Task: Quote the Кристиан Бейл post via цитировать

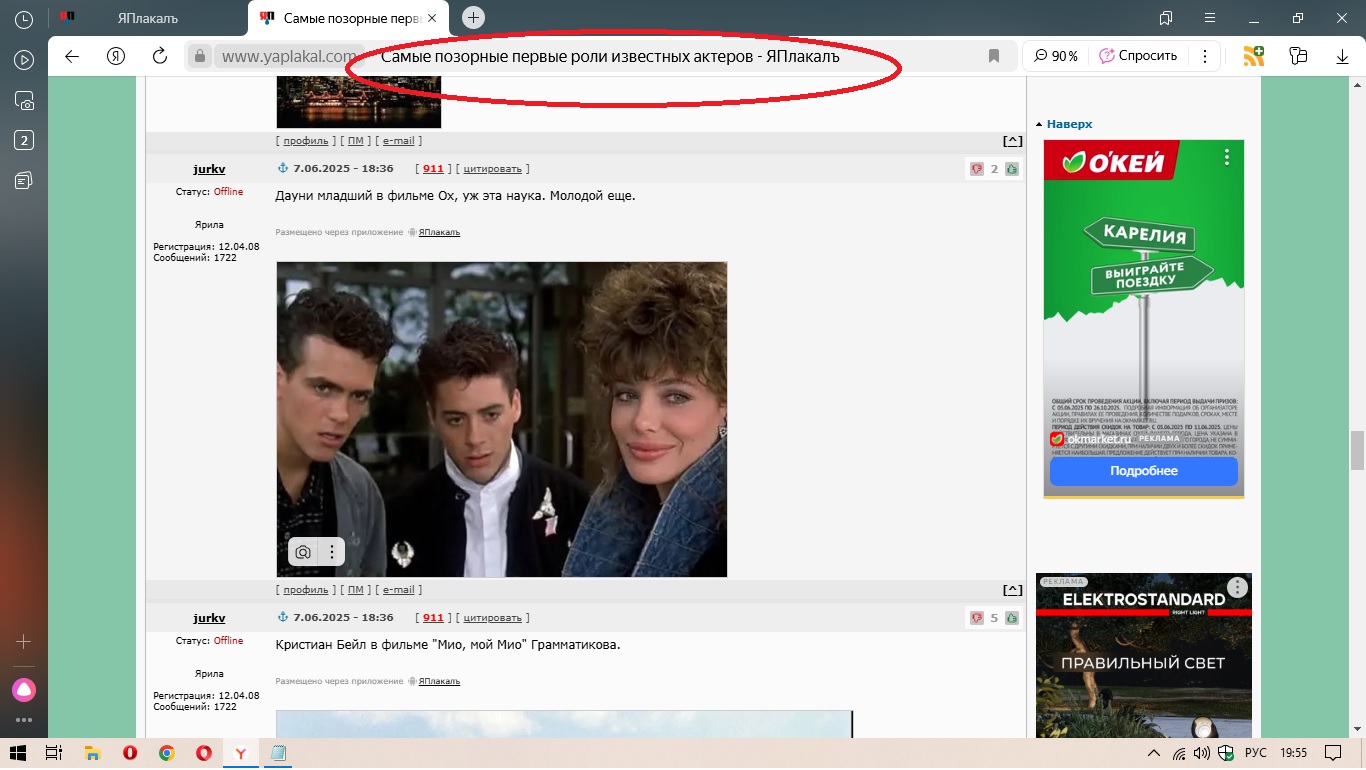Action: point(493,618)
